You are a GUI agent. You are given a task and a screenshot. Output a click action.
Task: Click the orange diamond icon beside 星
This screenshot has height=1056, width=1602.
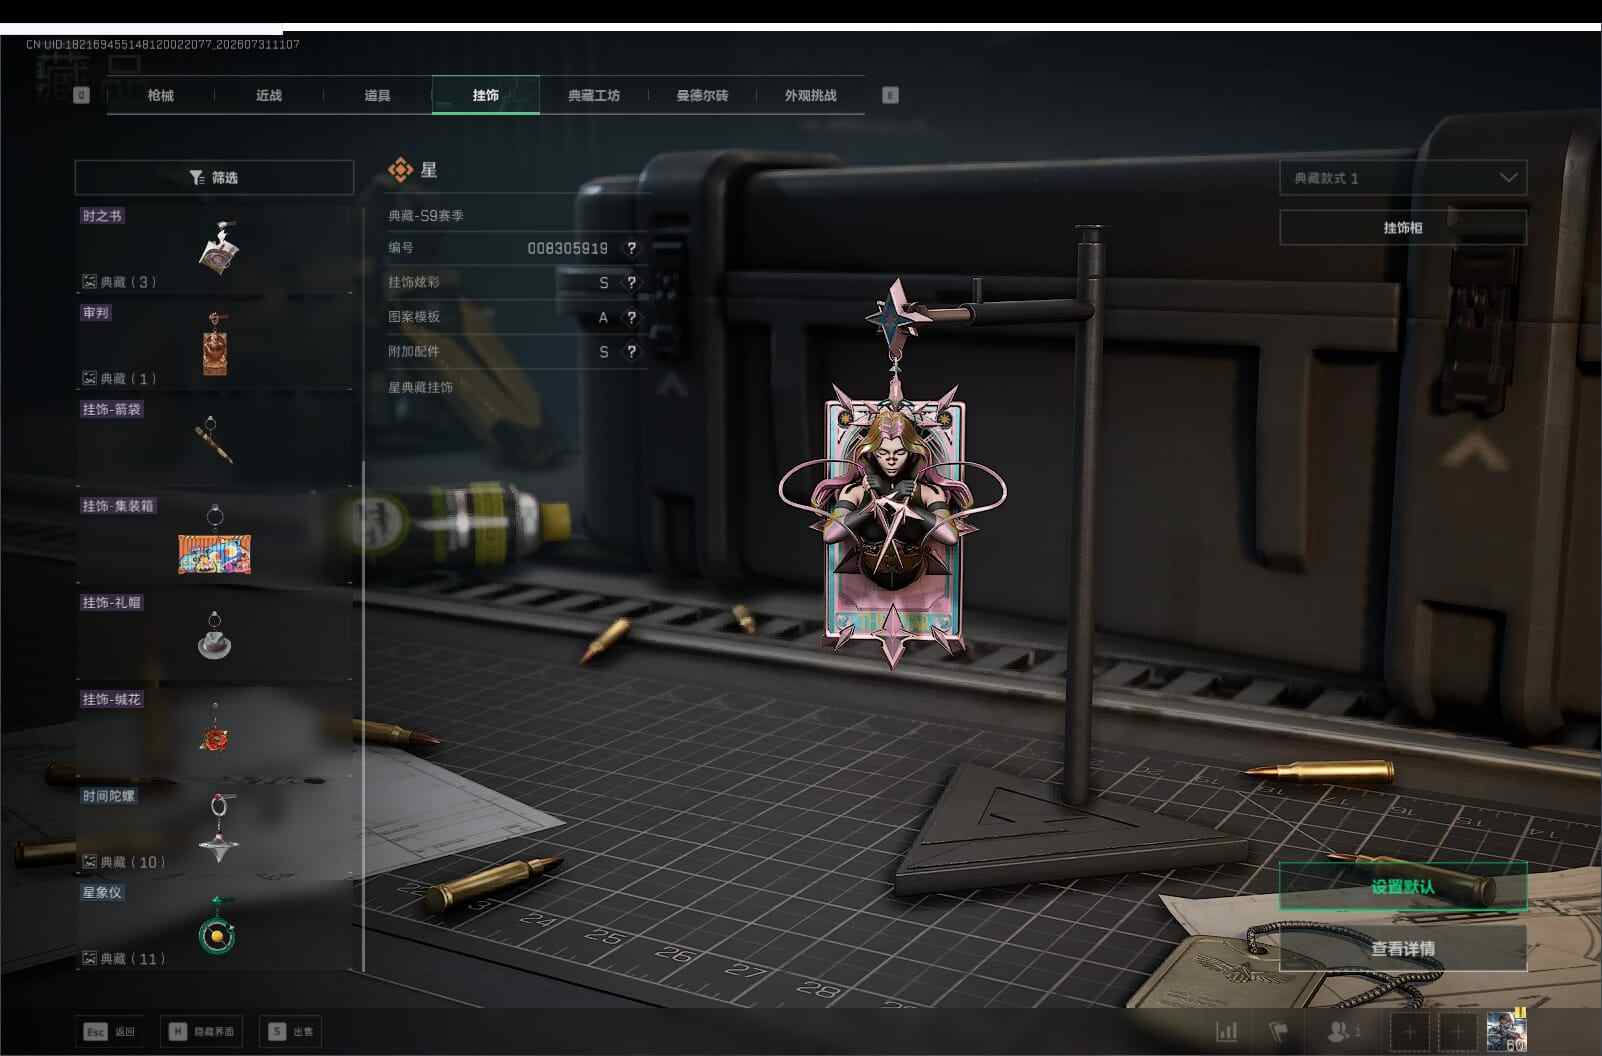click(400, 170)
